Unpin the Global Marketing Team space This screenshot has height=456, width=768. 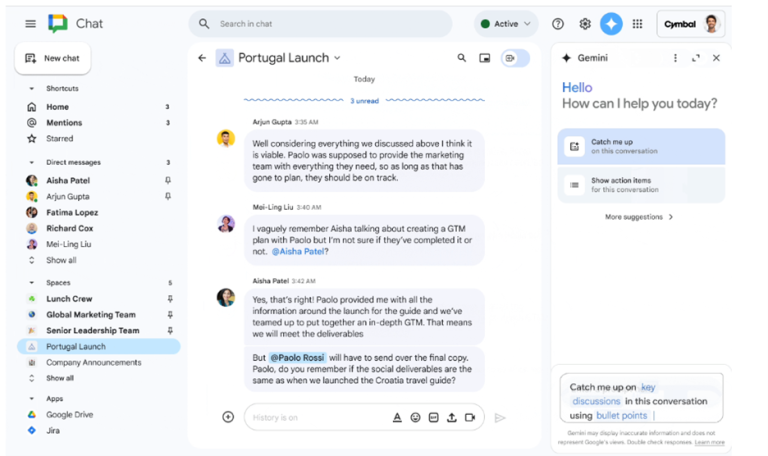point(170,314)
